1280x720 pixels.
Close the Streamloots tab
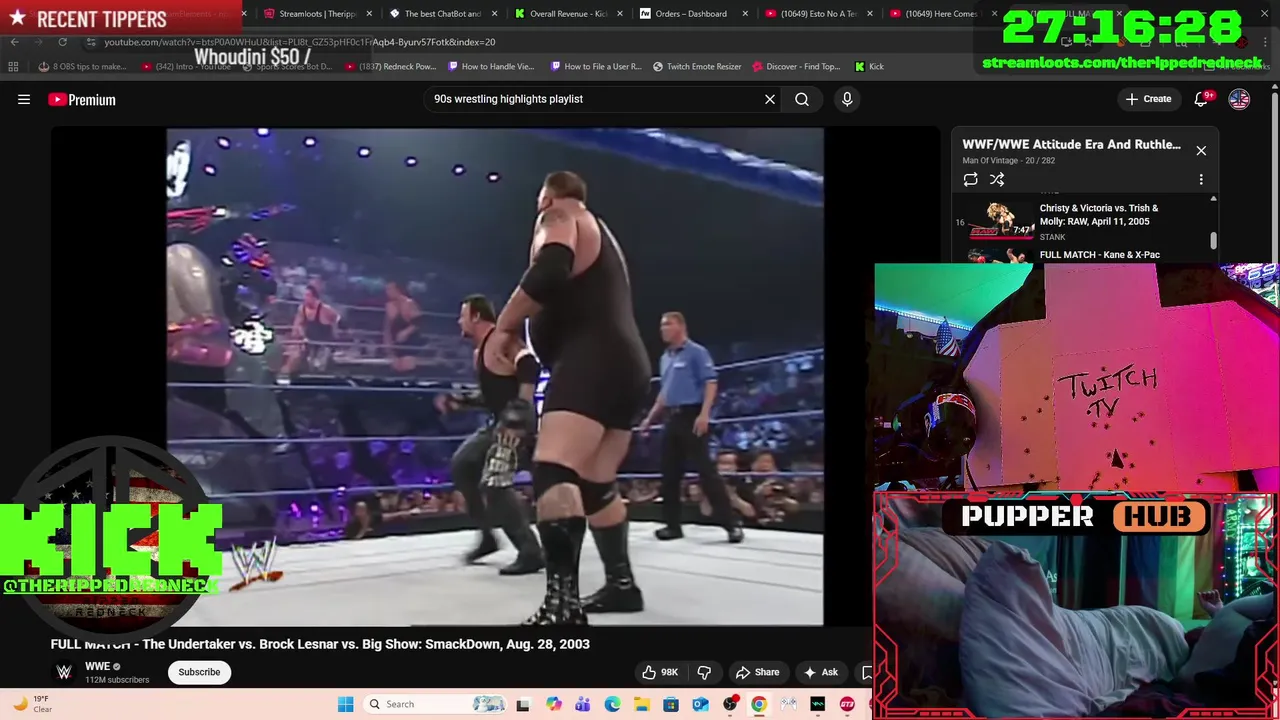[x=369, y=14]
